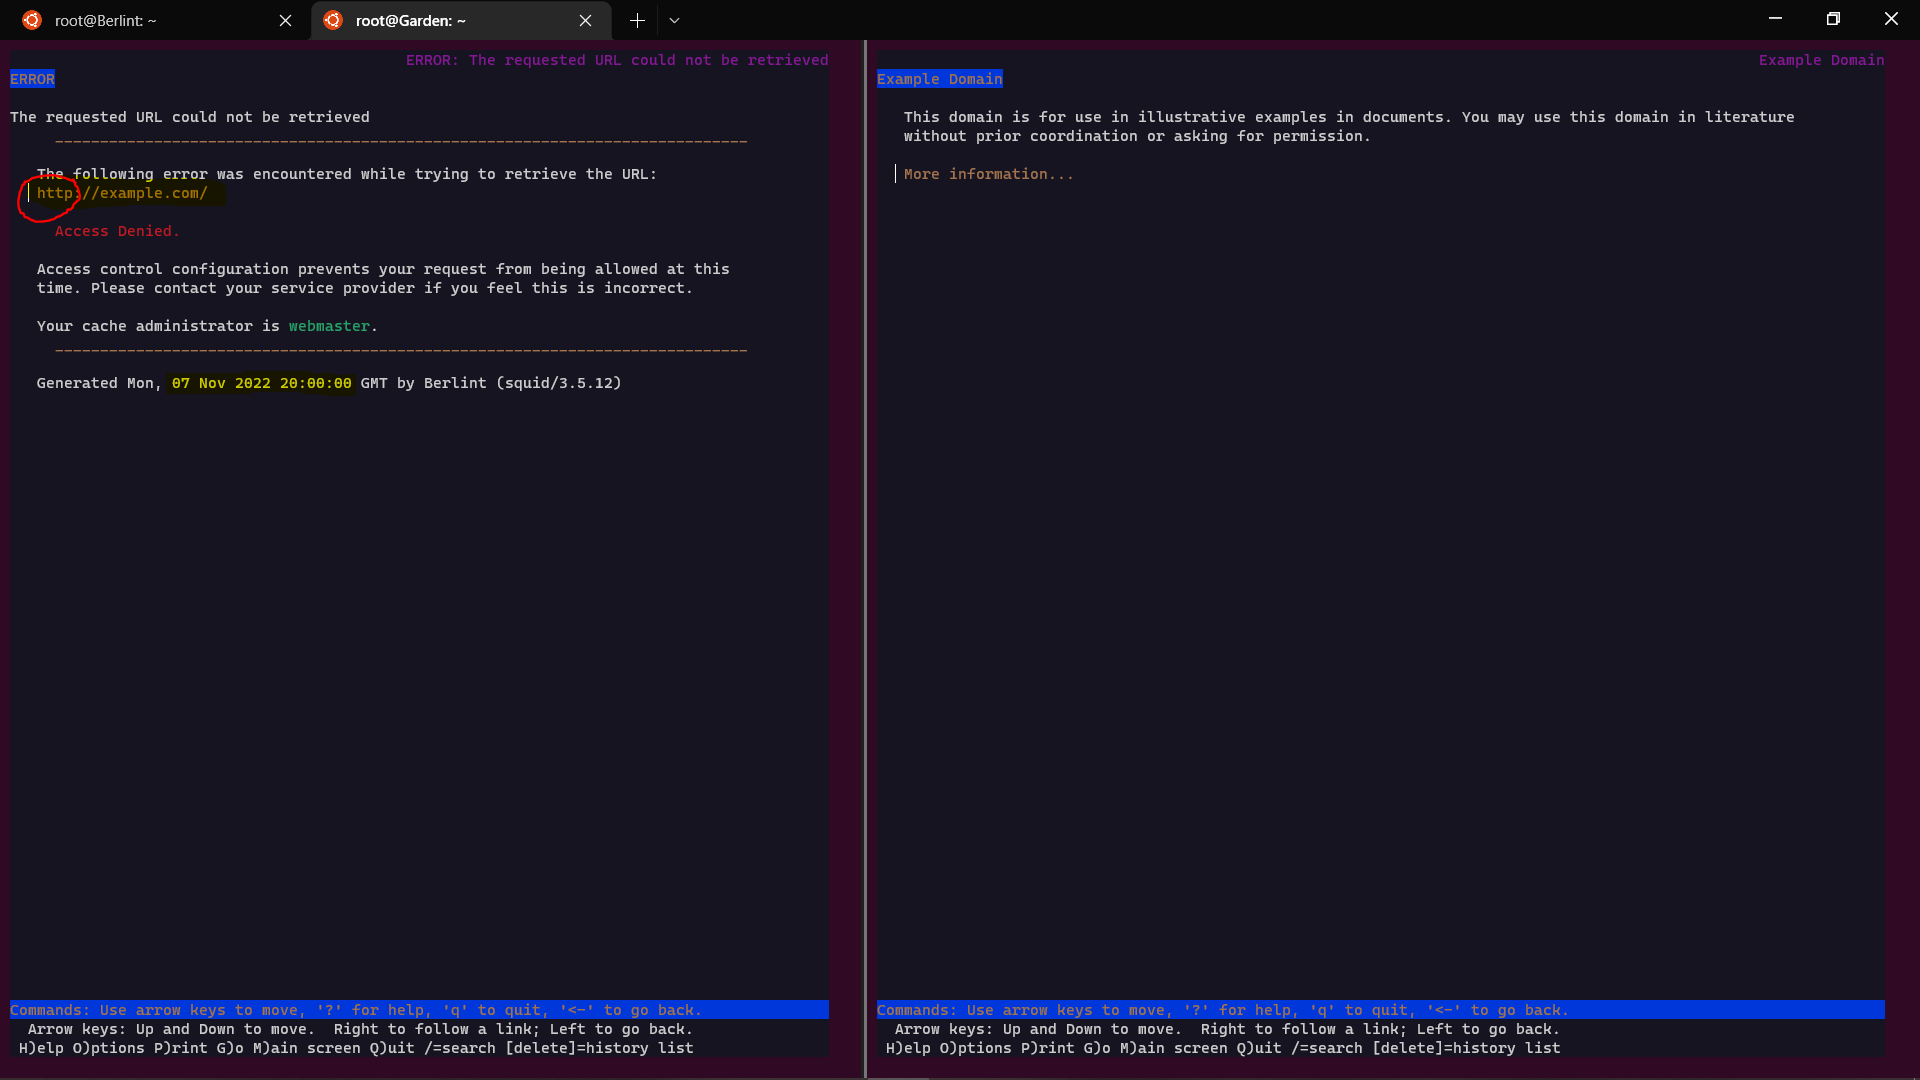Follow the http://example.com/ link

click(x=122, y=193)
